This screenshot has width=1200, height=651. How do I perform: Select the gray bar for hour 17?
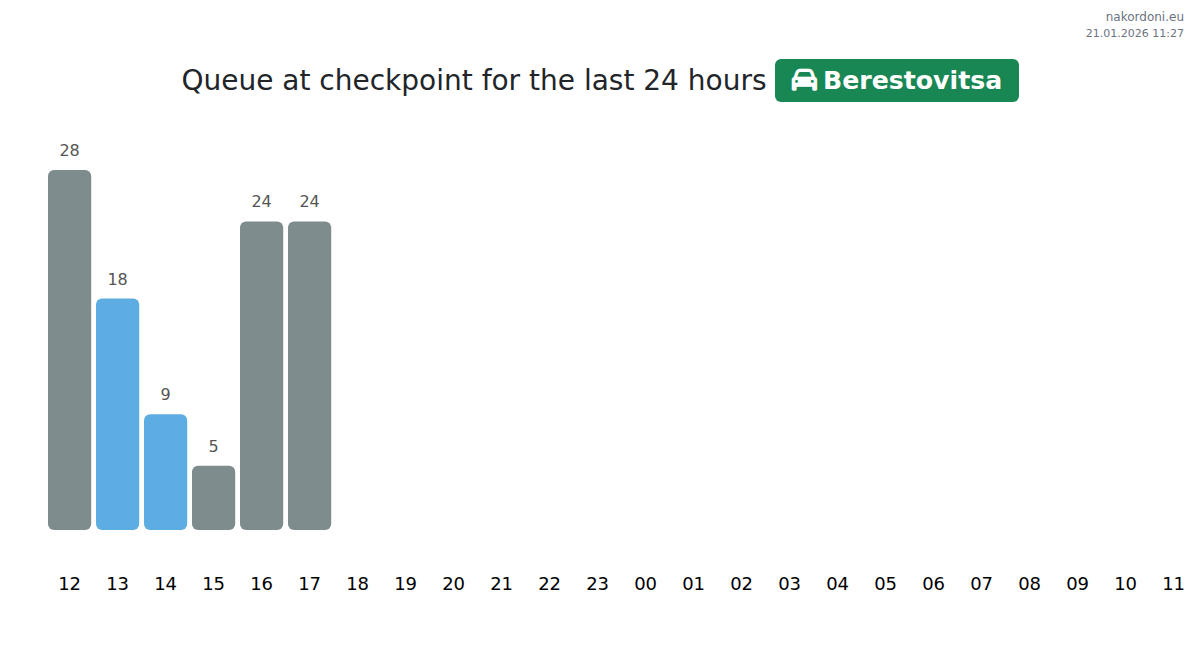click(309, 375)
